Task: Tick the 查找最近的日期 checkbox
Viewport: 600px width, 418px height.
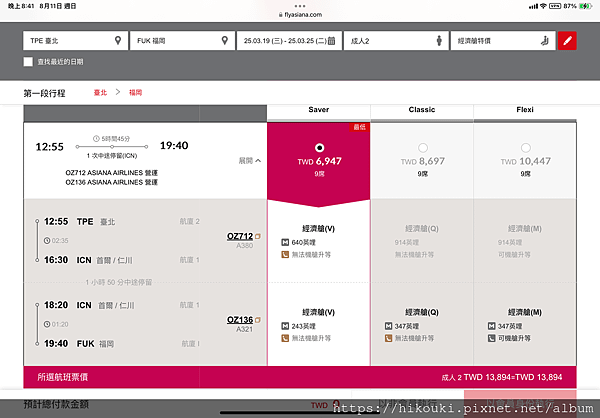Action: tap(28, 62)
